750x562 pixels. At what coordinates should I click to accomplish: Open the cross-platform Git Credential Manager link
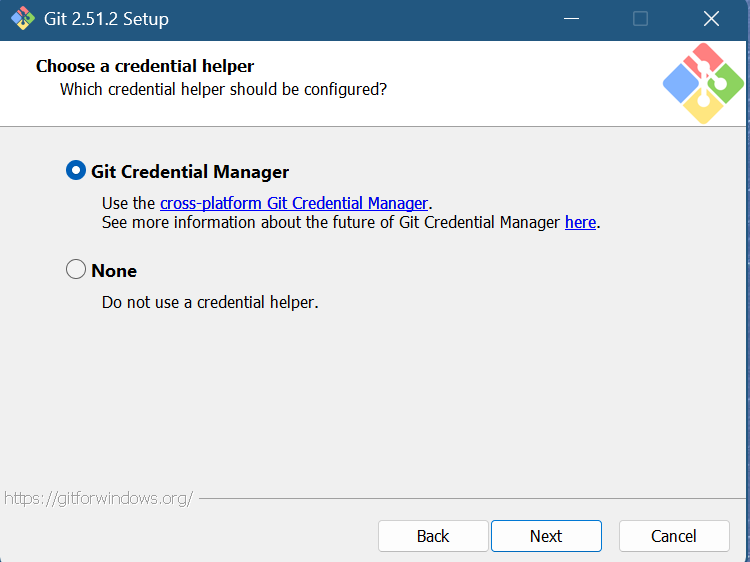point(294,203)
